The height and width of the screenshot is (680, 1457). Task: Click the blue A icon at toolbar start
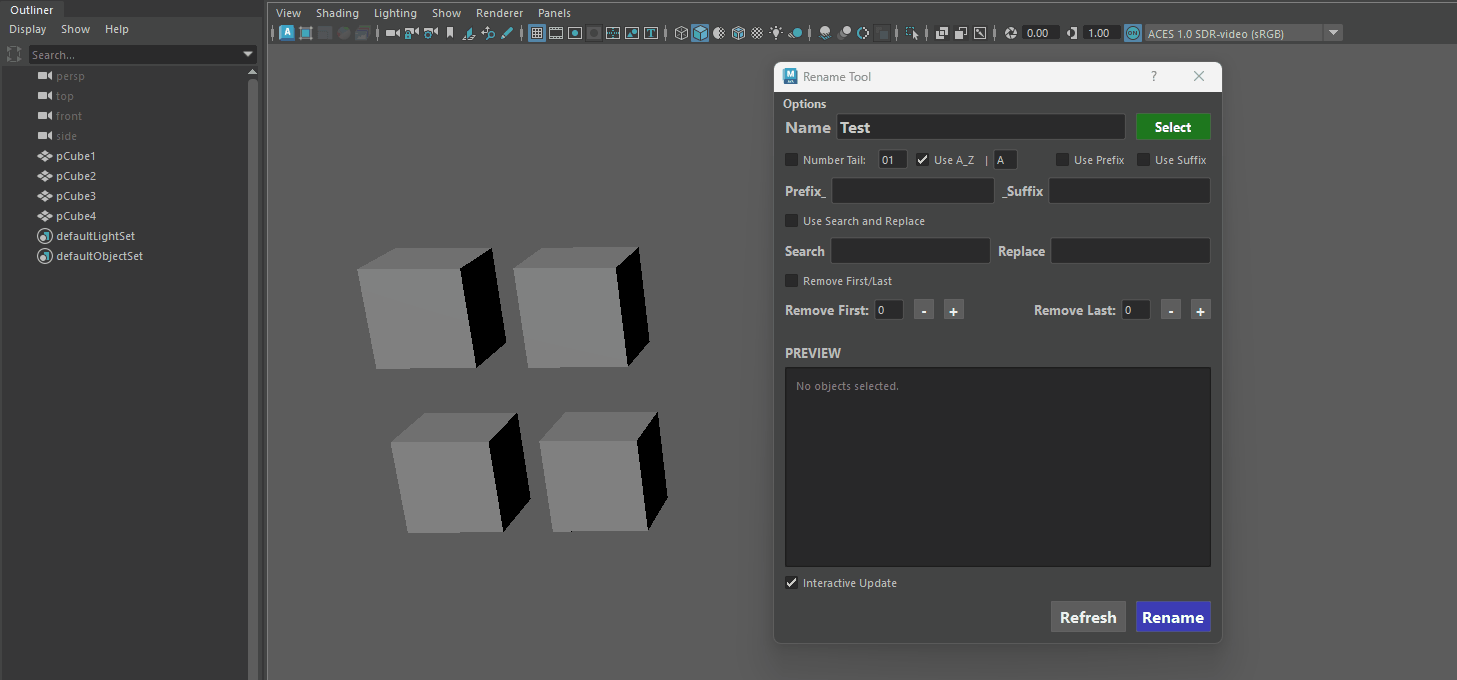(287, 33)
